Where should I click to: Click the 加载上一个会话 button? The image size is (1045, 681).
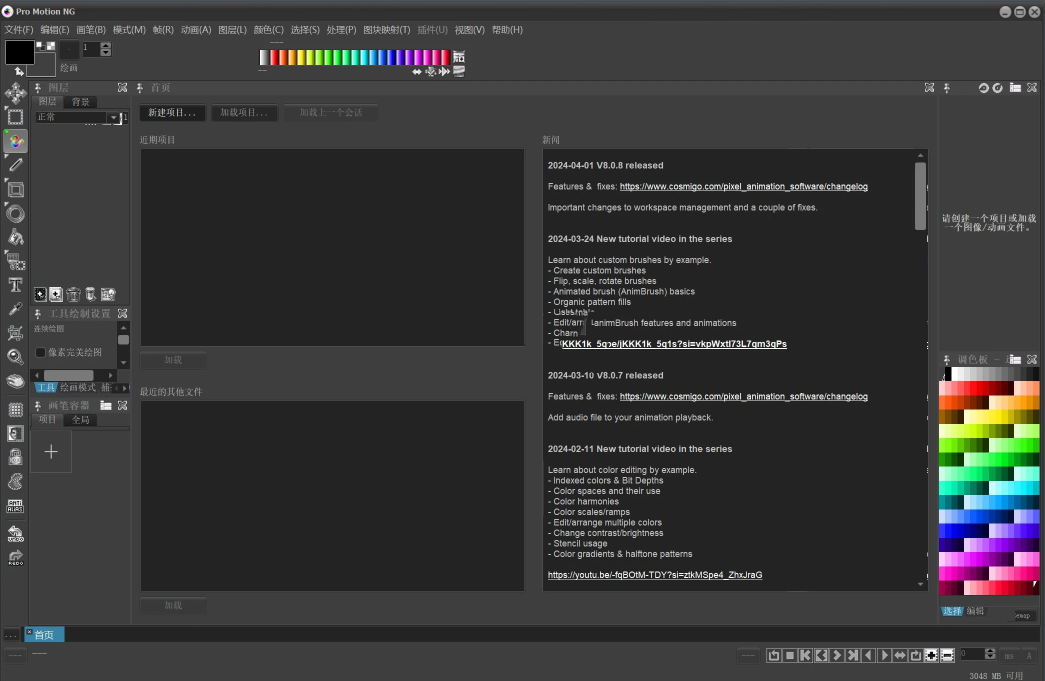[331, 113]
